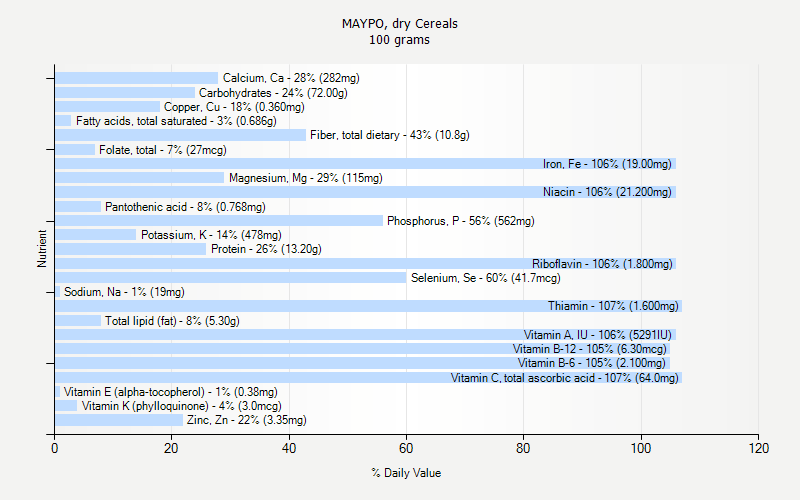
Task: Click the blue bar beside the Phosphorus label
Action: click(219, 221)
